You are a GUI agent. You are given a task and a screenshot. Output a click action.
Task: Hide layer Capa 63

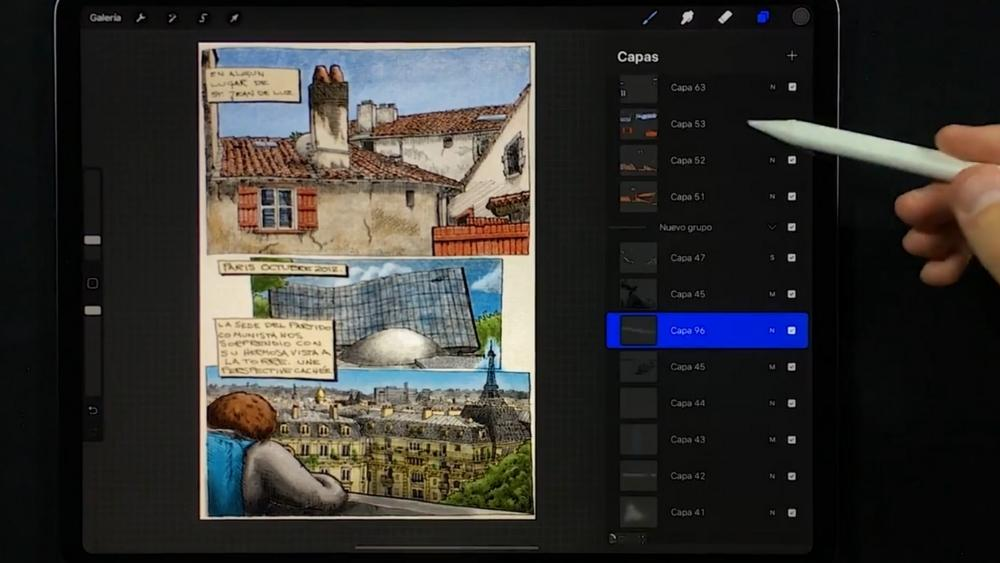(x=792, y=87)
